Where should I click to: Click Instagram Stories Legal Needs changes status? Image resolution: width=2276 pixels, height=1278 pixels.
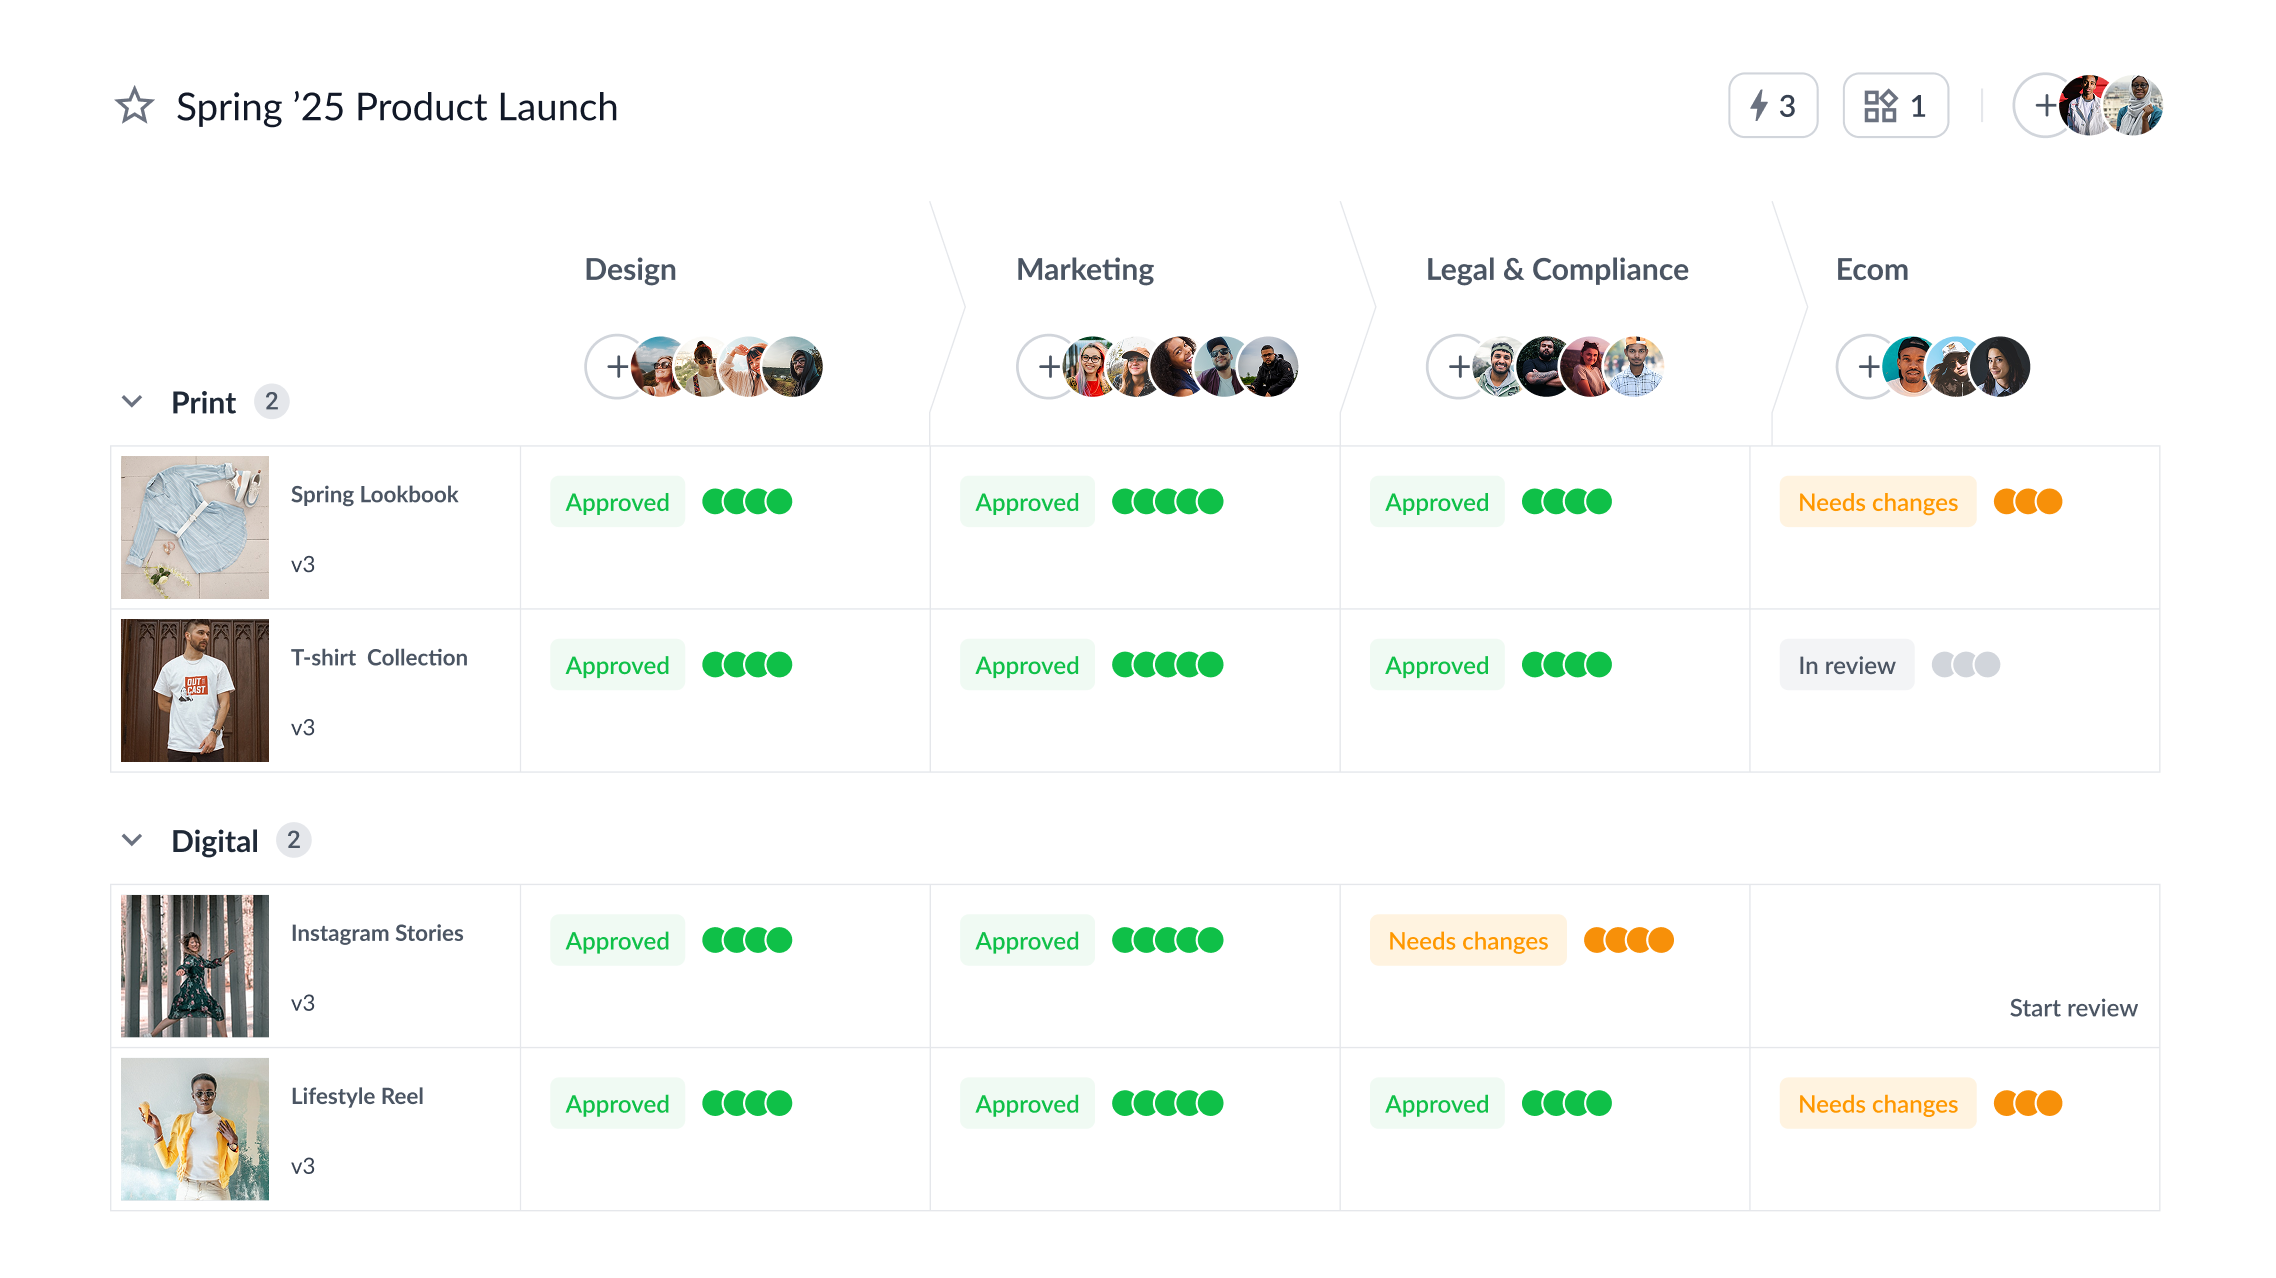tap(1467, 941)
